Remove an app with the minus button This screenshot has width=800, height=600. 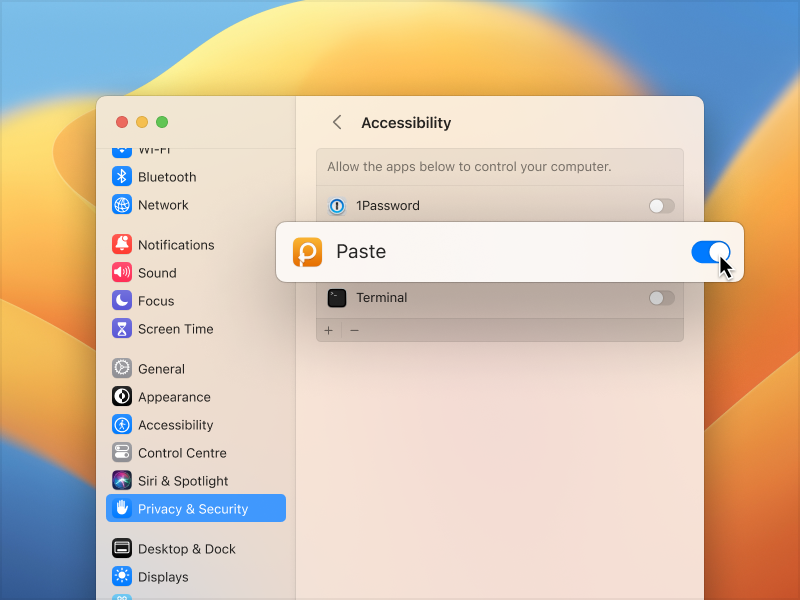click(x=354, y=331)
